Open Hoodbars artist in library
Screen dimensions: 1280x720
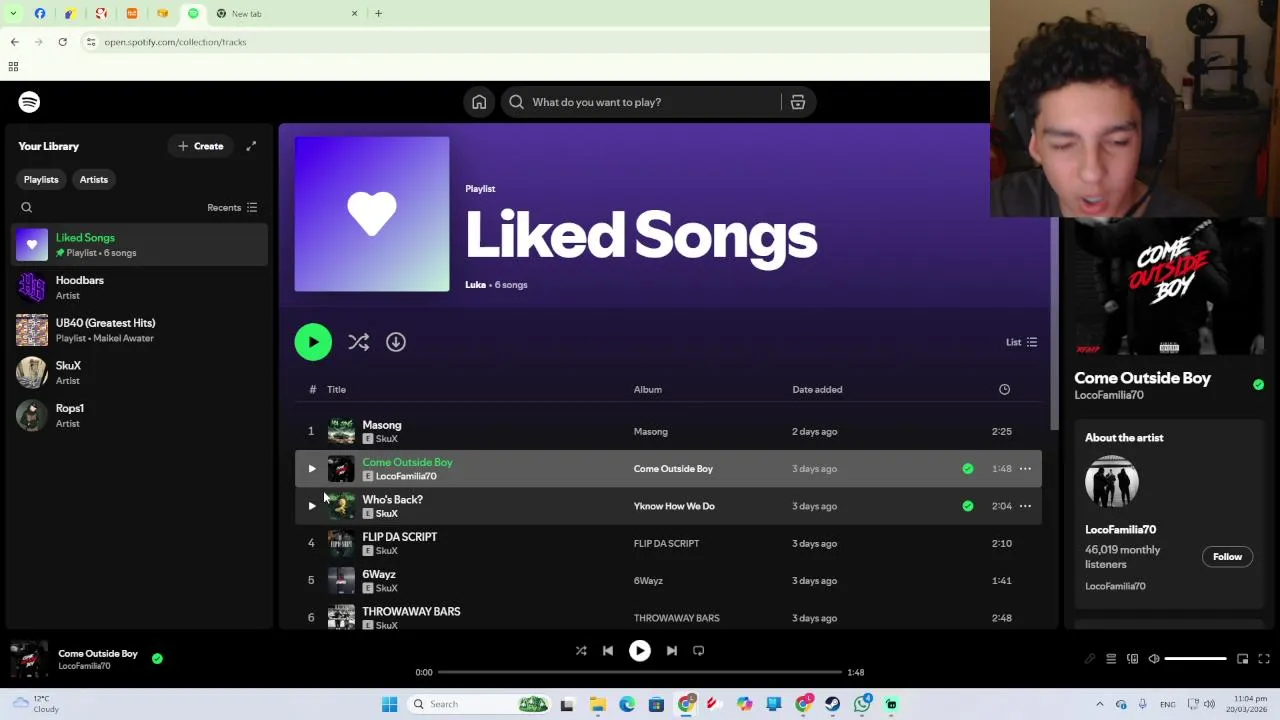click(x=140, y=288)
